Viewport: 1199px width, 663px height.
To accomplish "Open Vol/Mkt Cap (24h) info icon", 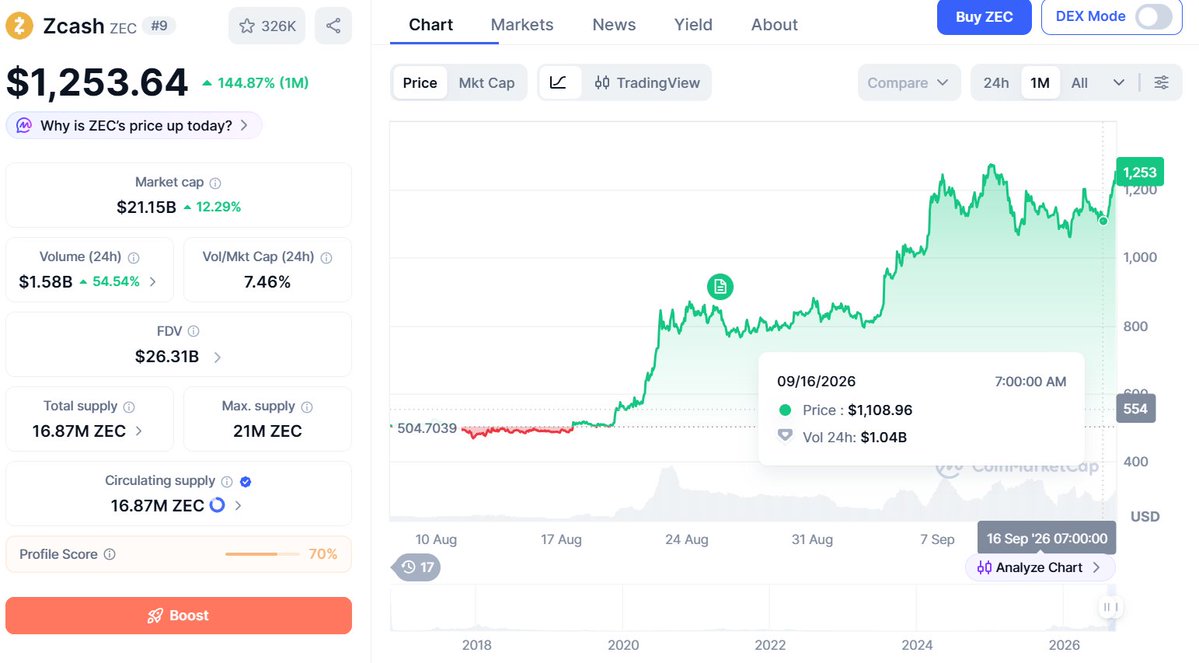I will click(x=327, y=258).
